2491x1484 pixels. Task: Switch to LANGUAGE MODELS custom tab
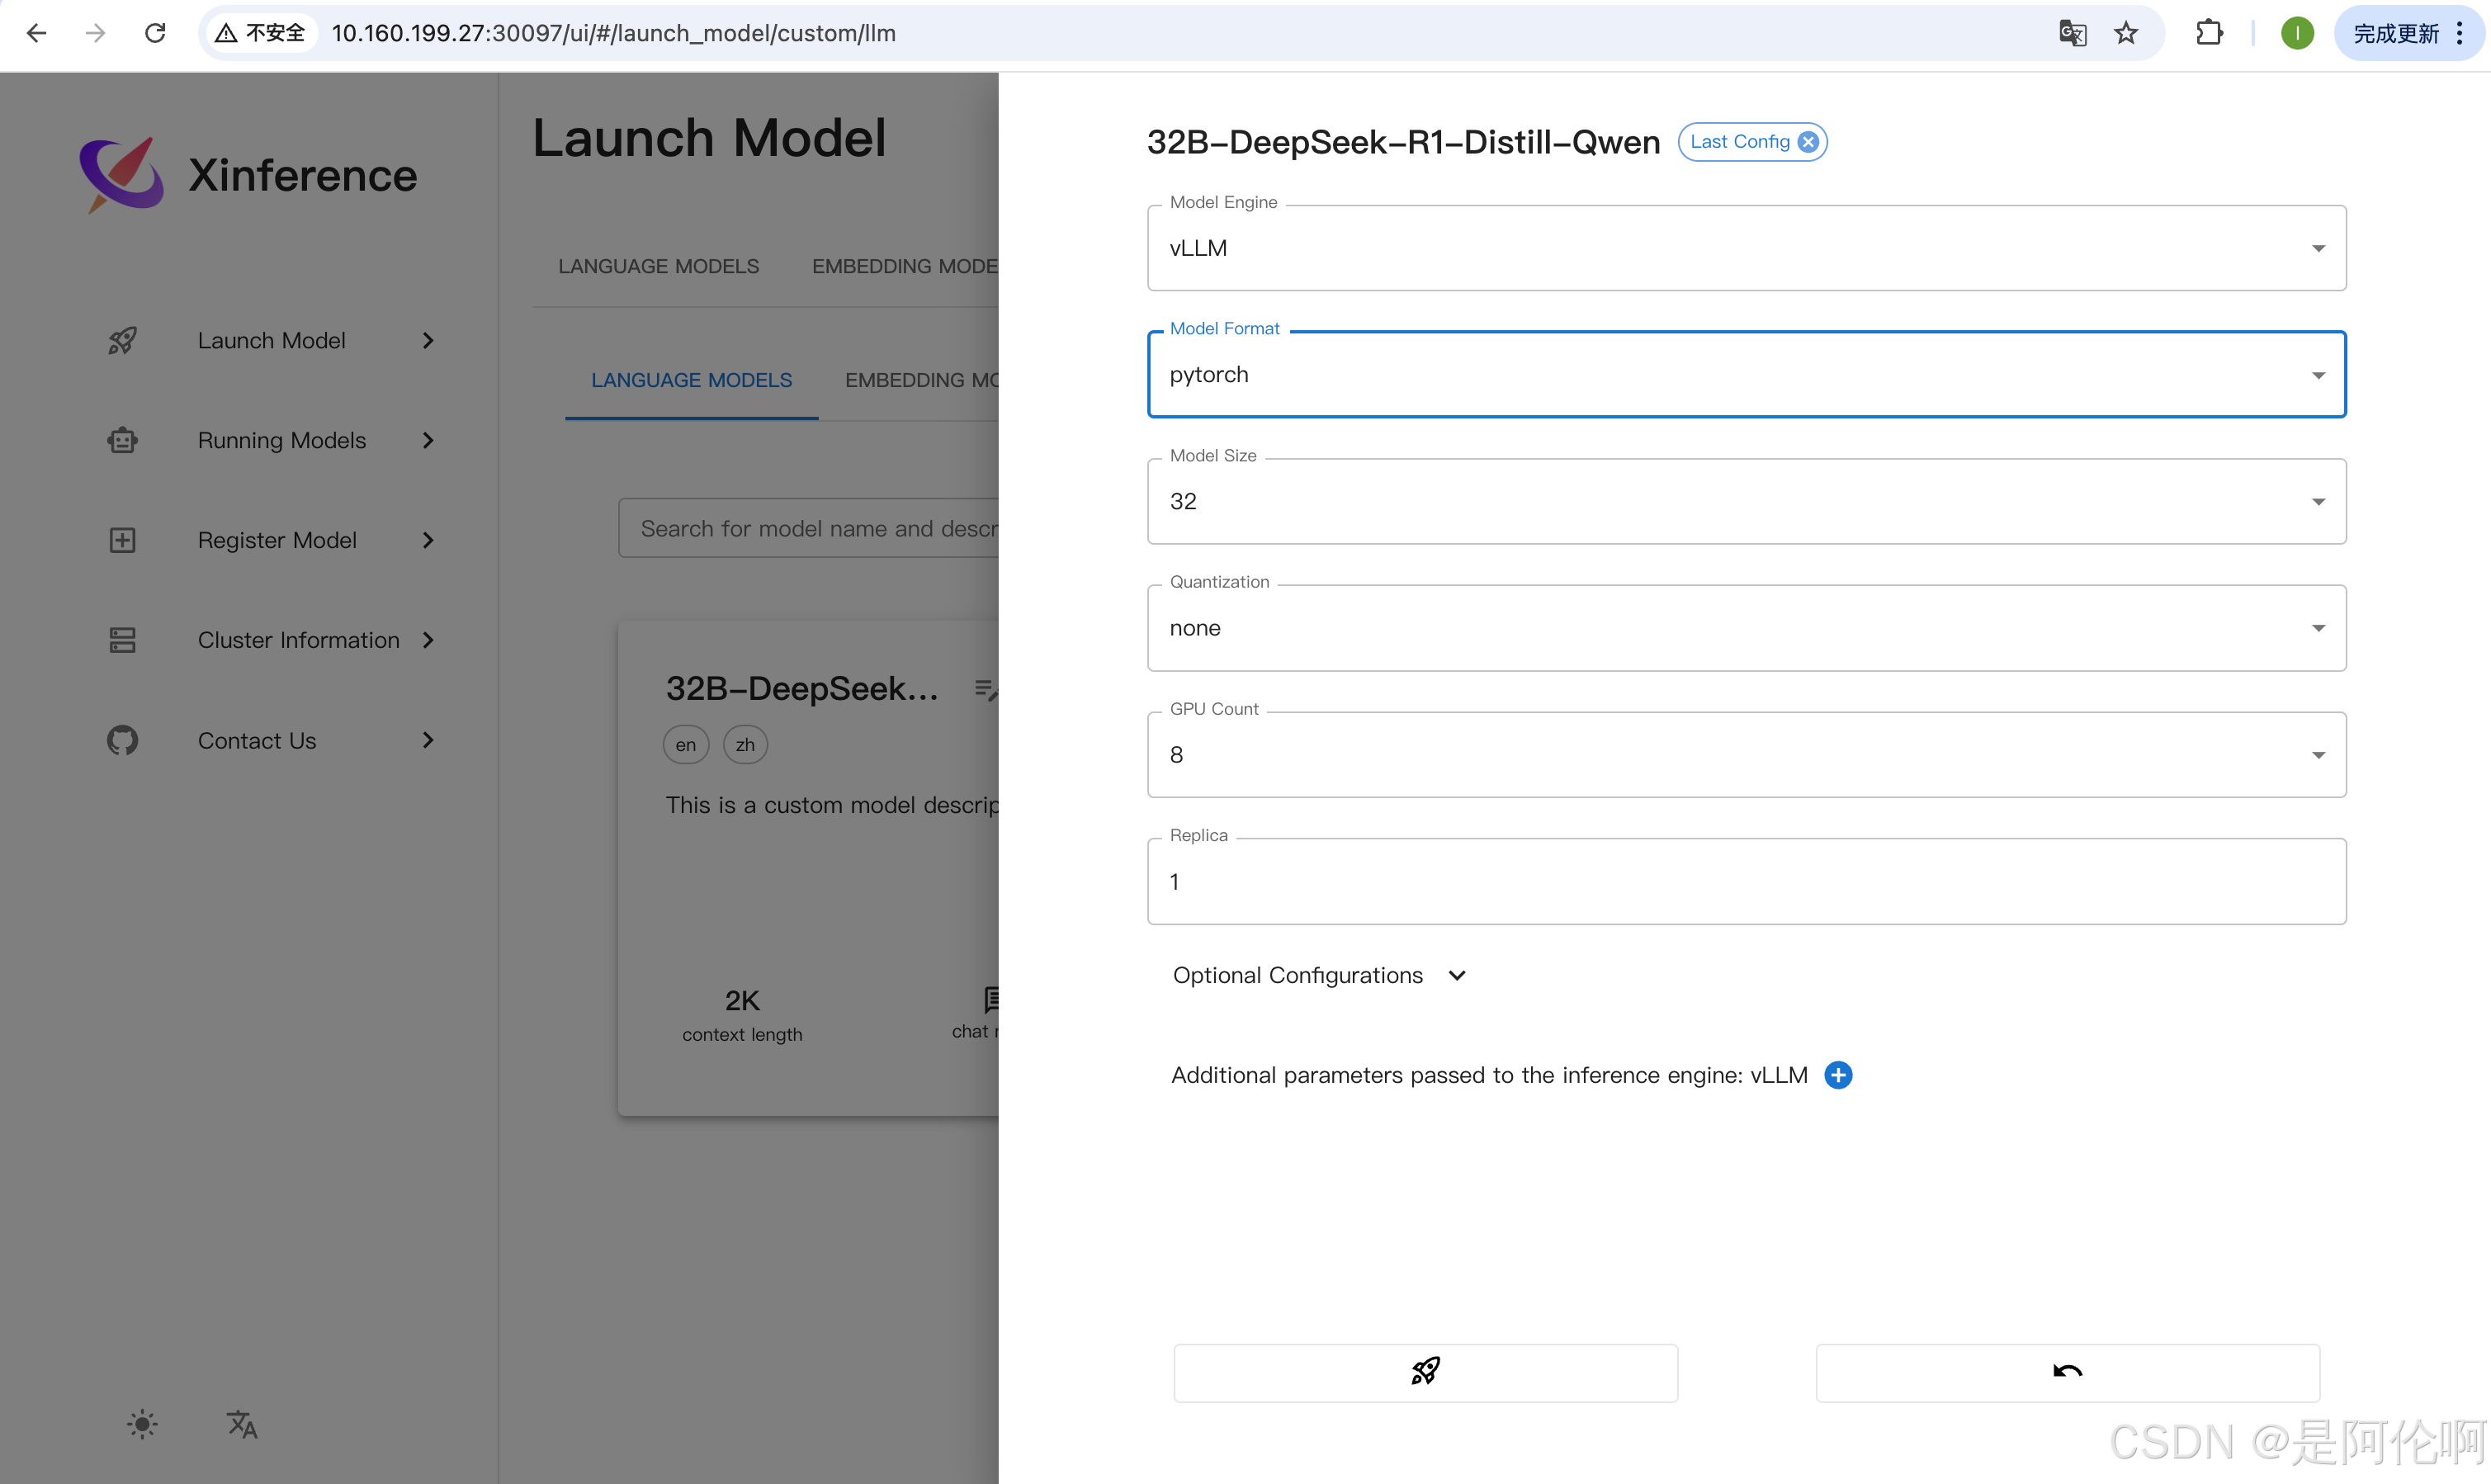pyautogui.click(x=691, y=380)
